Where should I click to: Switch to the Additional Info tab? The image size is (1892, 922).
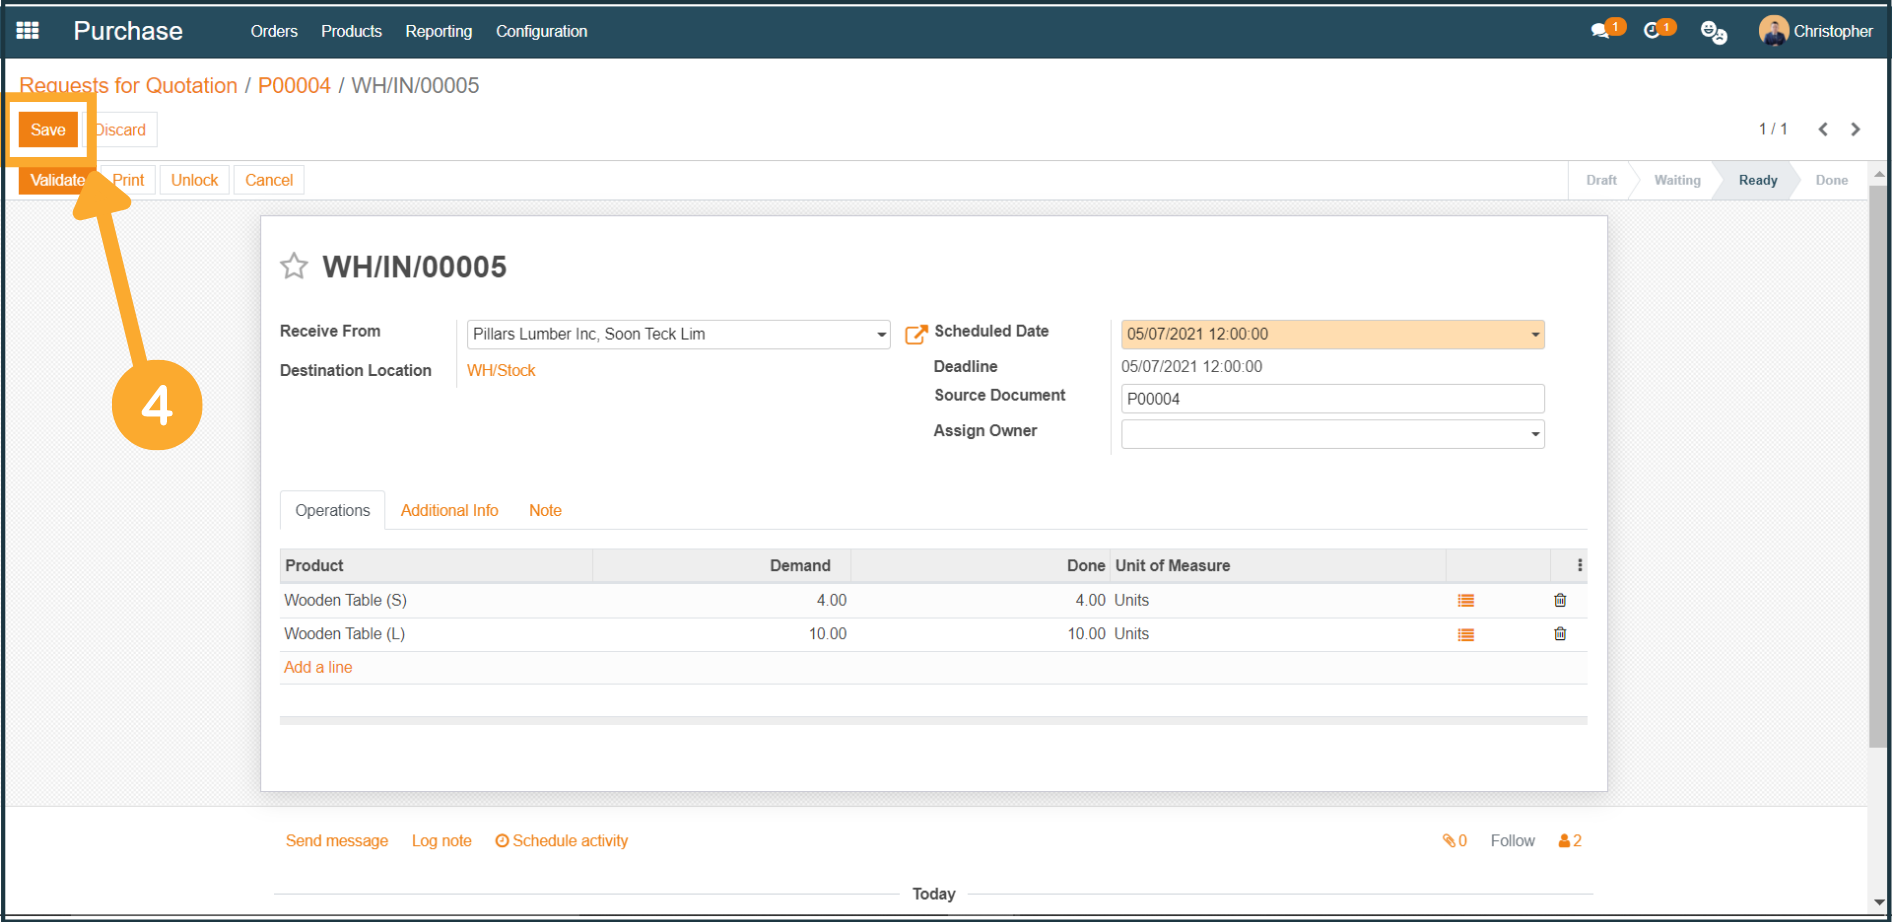pos(449,510)
